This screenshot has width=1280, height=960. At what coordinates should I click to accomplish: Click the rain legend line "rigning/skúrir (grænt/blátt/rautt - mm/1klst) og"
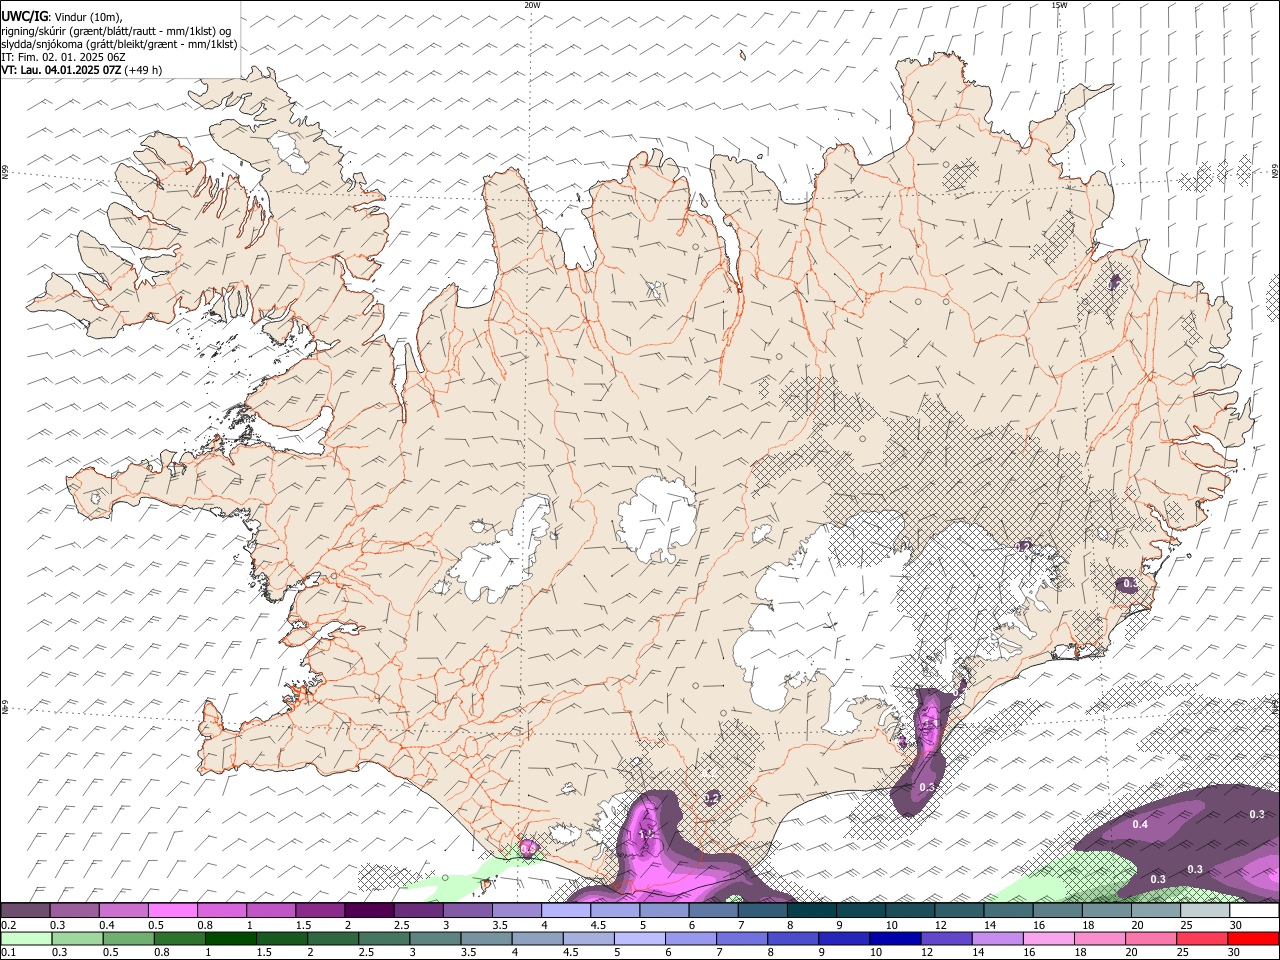116,30
